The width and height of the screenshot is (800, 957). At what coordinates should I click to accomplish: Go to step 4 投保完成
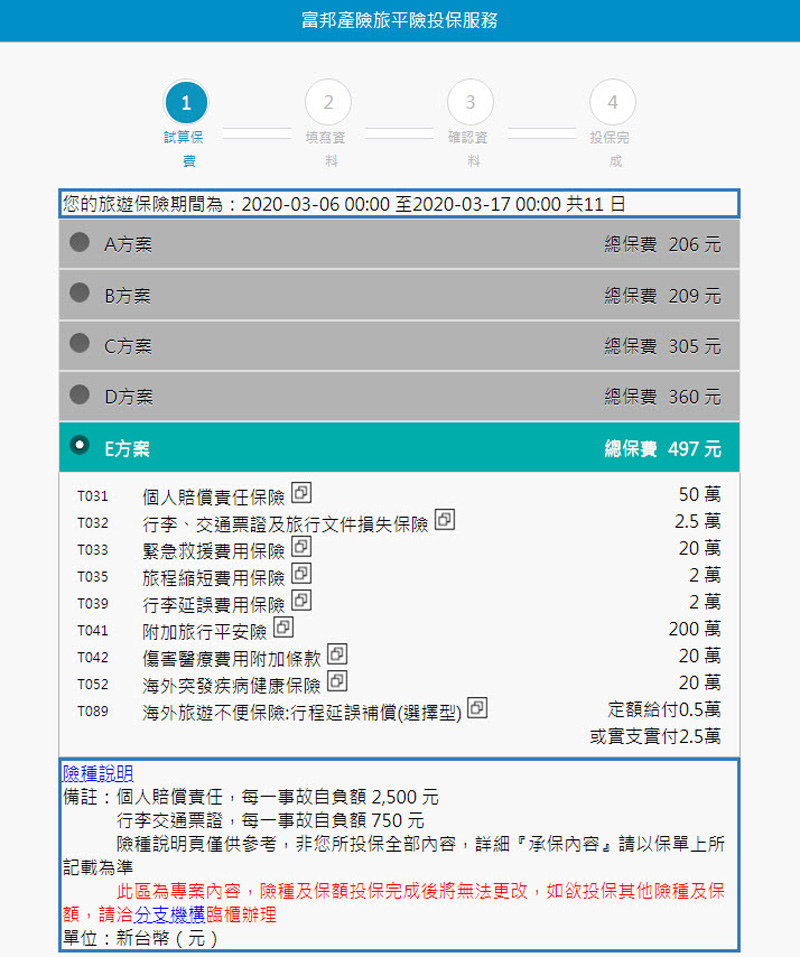pos(613,102)
